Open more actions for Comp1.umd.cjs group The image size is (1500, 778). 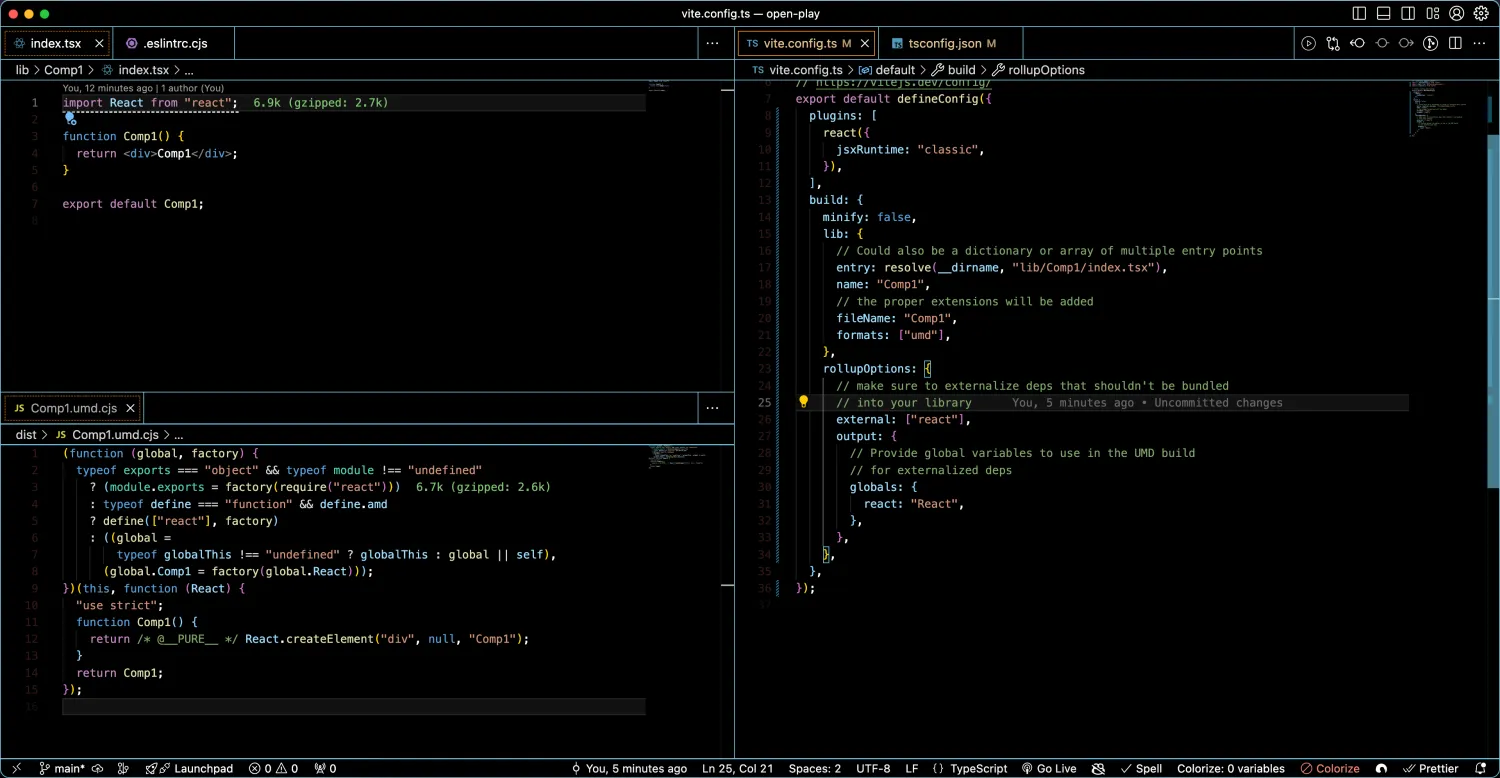click(x=712, y=408)
